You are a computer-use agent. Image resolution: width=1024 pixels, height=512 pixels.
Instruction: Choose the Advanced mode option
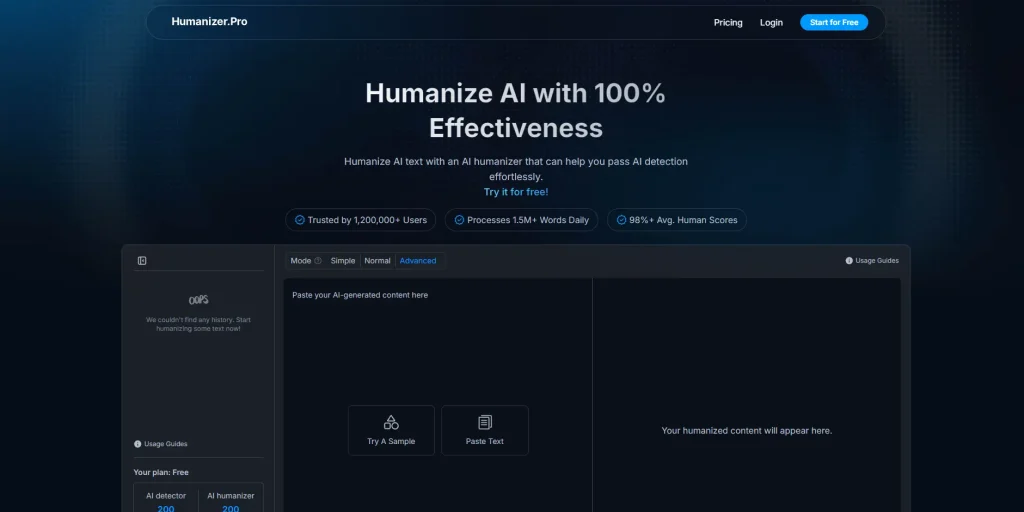(x=417, y=261)
